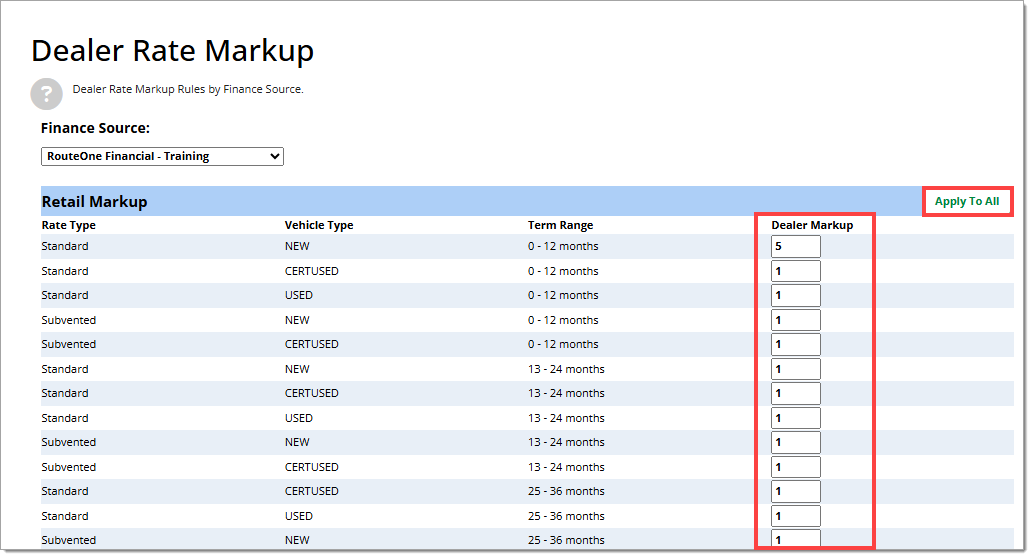The height and width of the screenshot is (557, 1031).
Task: Select markup field for Subvented CERTUSED 0-12 months
Action: click(x=795, y=344)
